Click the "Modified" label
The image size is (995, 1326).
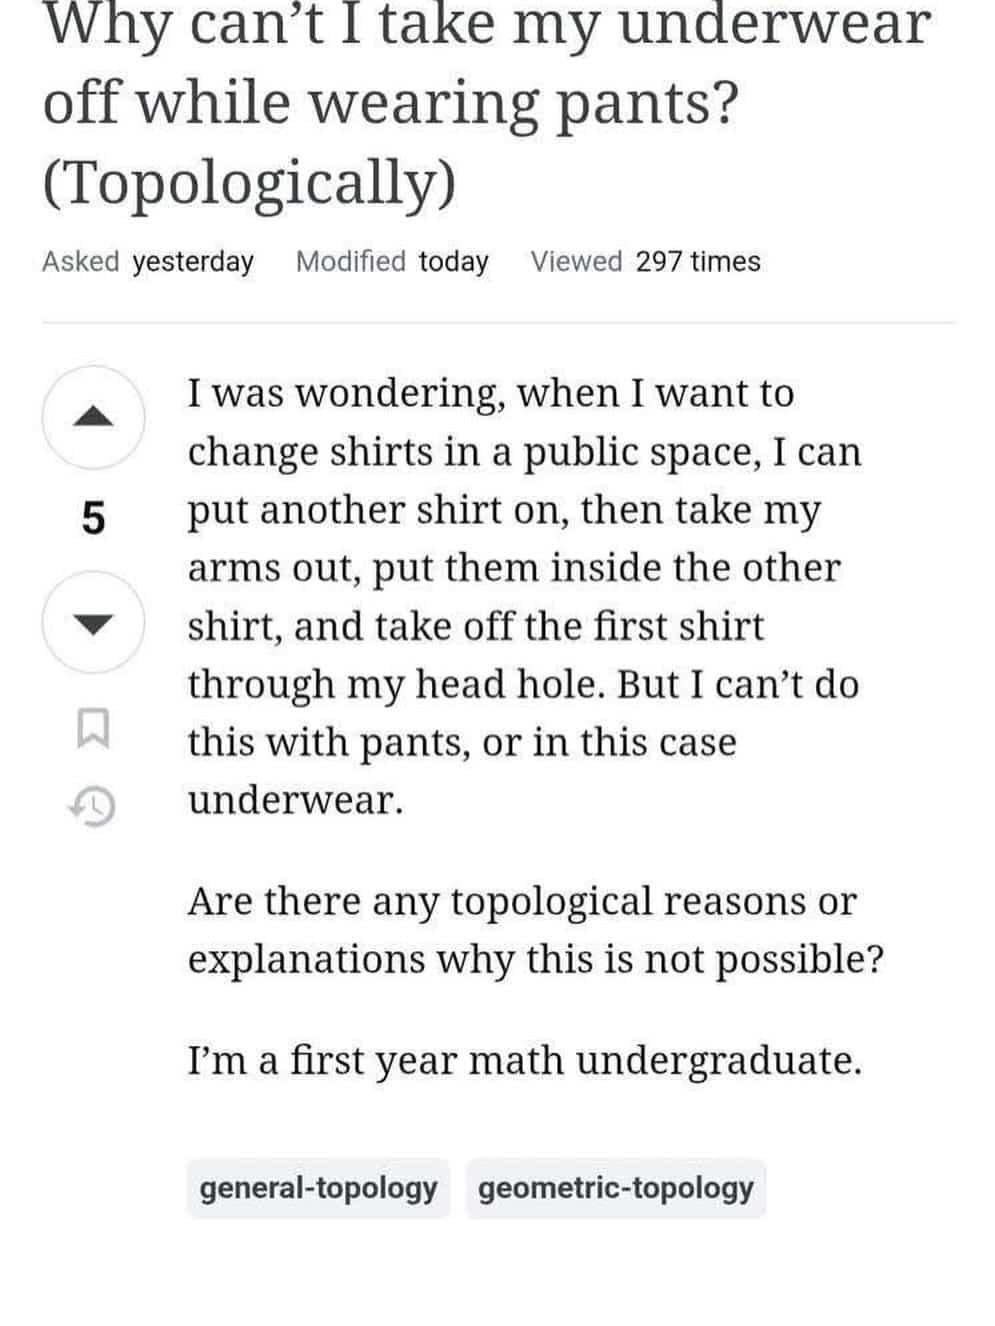(350, 262)
